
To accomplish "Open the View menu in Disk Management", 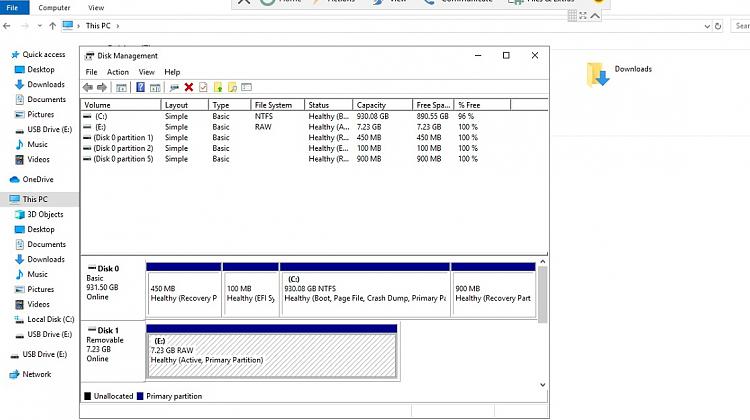I will point(146,72).
